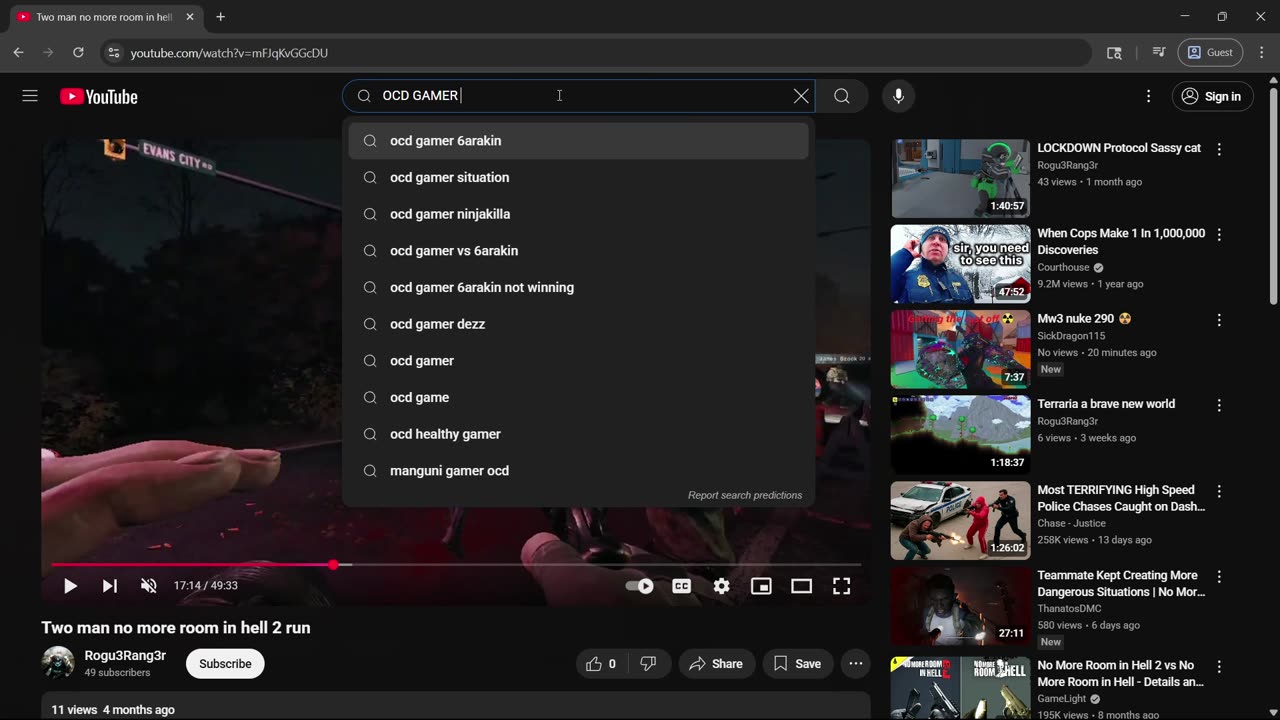Open options for LOCKDOWN Protocol Sassy cat video
The height and width of the screenshot is (720, 1280).
[1219, 149]
